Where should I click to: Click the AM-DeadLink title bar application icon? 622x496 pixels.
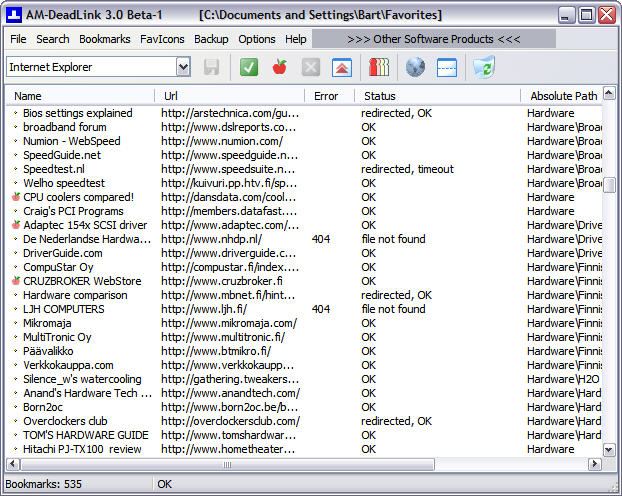coord(13,15)
